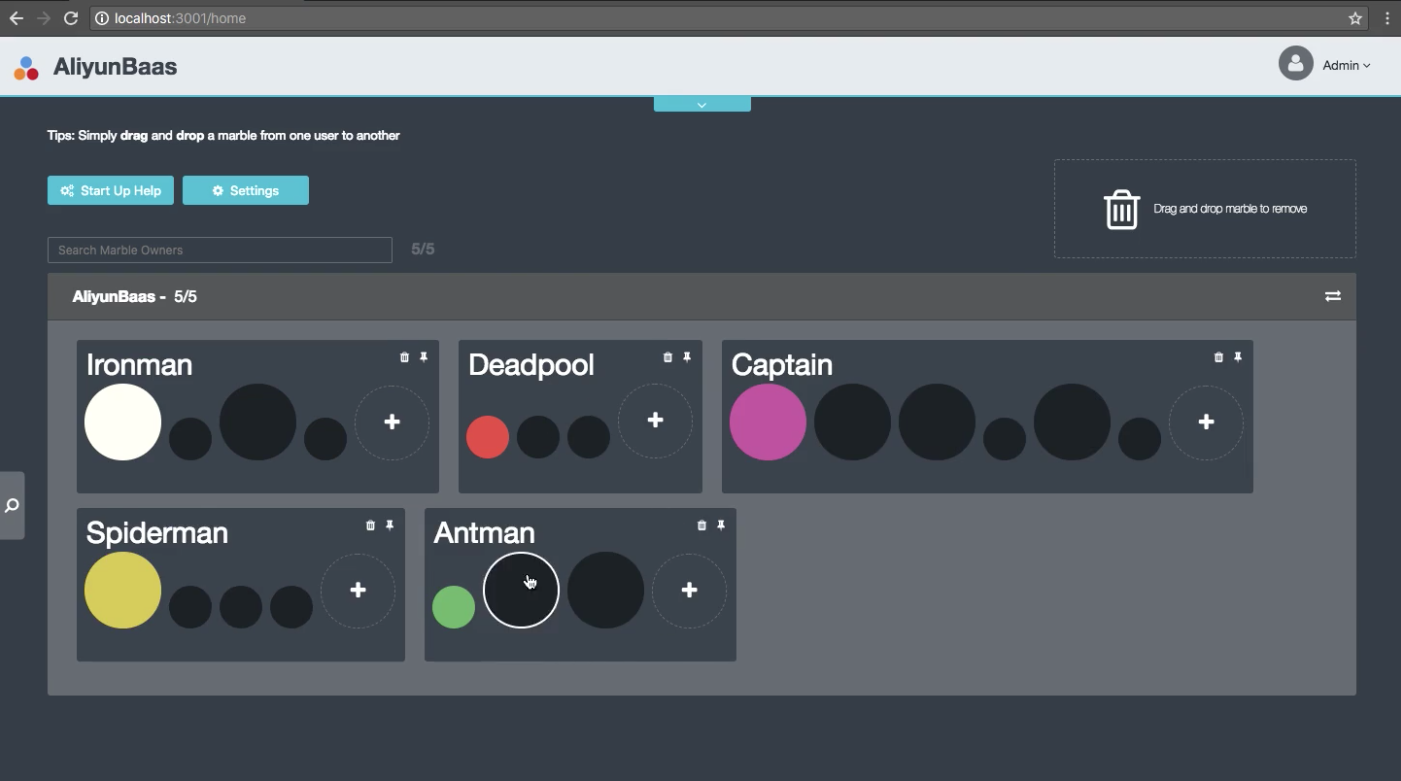Screen dimensions: 1401x781
Task: Bookmark the page with star icon
Action: click(x=1355, y=18)
